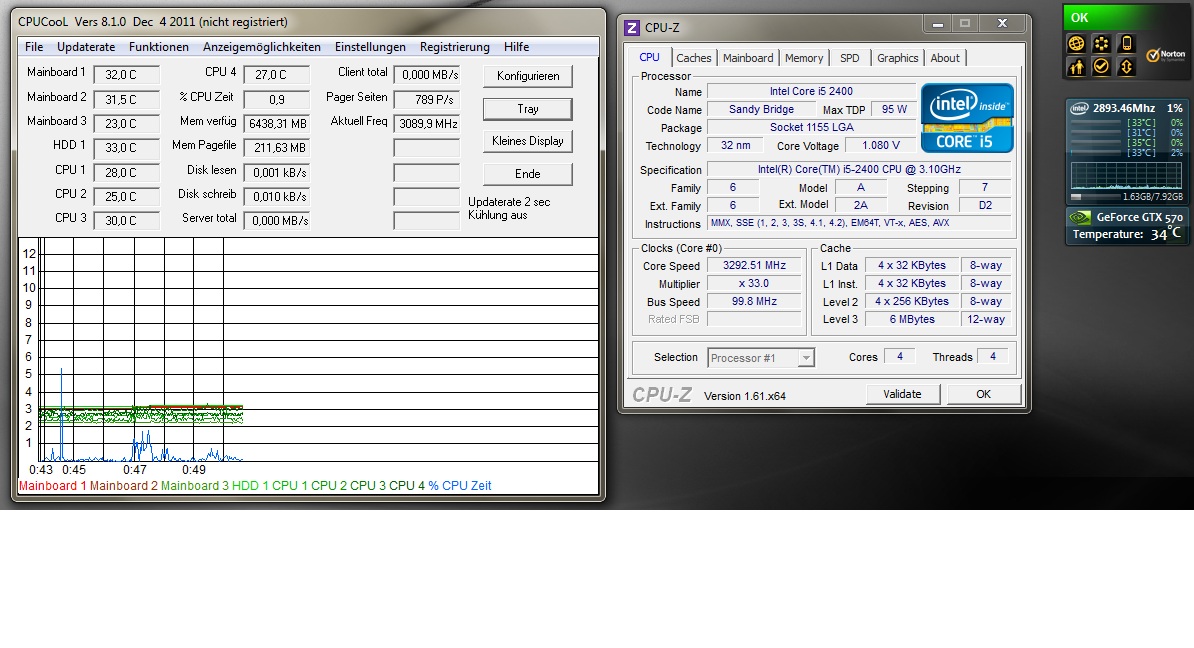Click the Norton globe web protection icon

pos(1076,44)
